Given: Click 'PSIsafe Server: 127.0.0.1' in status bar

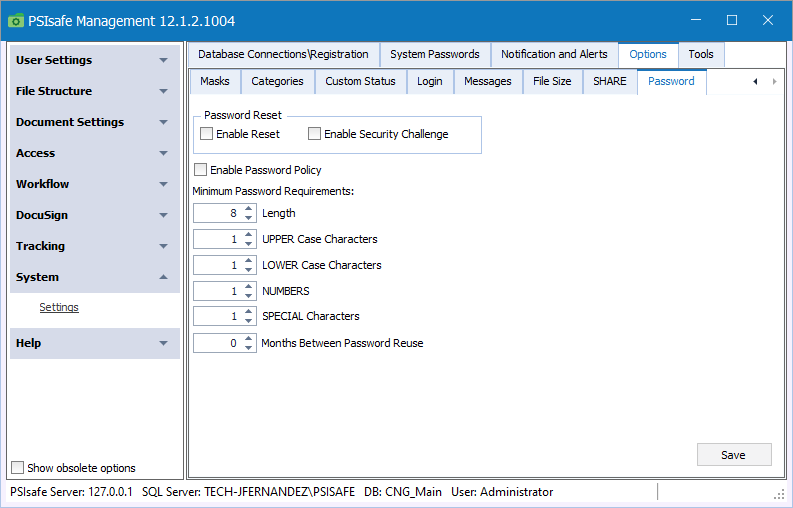Looking at the screenshot, I should point(71,492).
